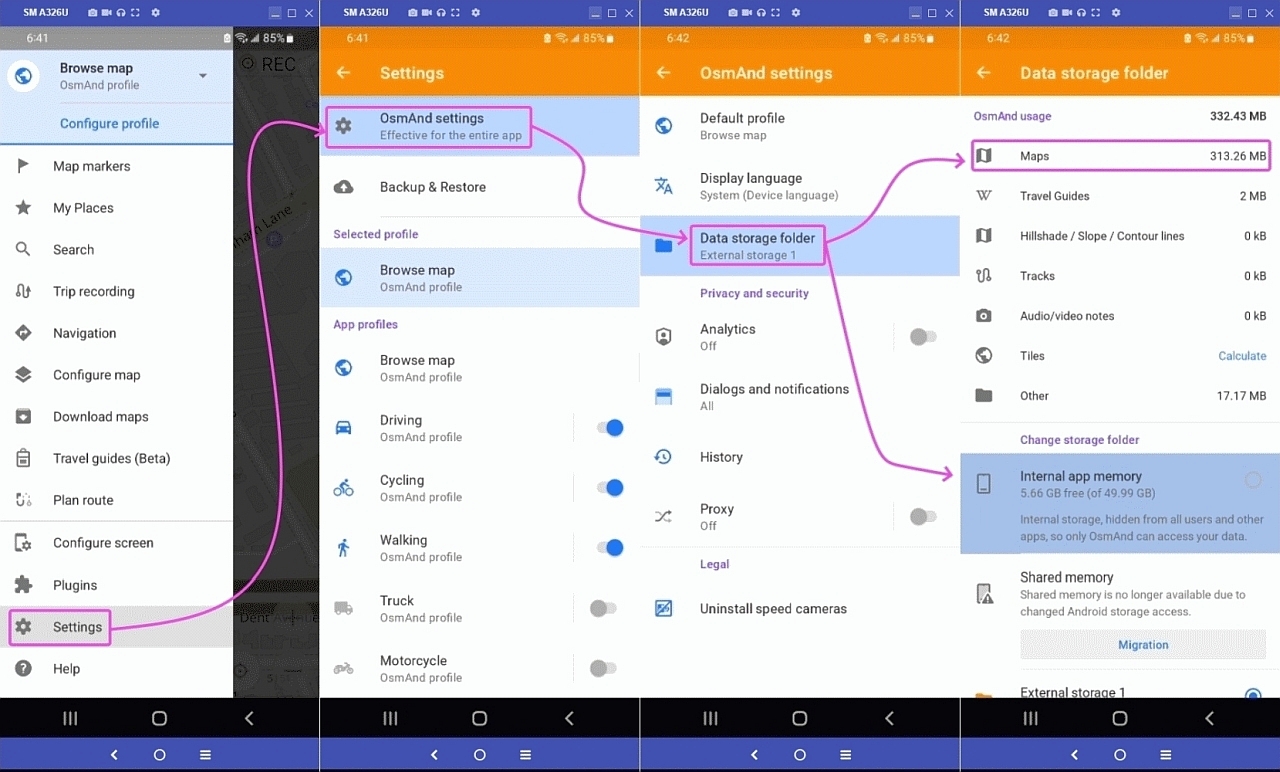Screen dimensions: 1280x772
Task: Click the Map markers flag icon
Action: point(23,166)
